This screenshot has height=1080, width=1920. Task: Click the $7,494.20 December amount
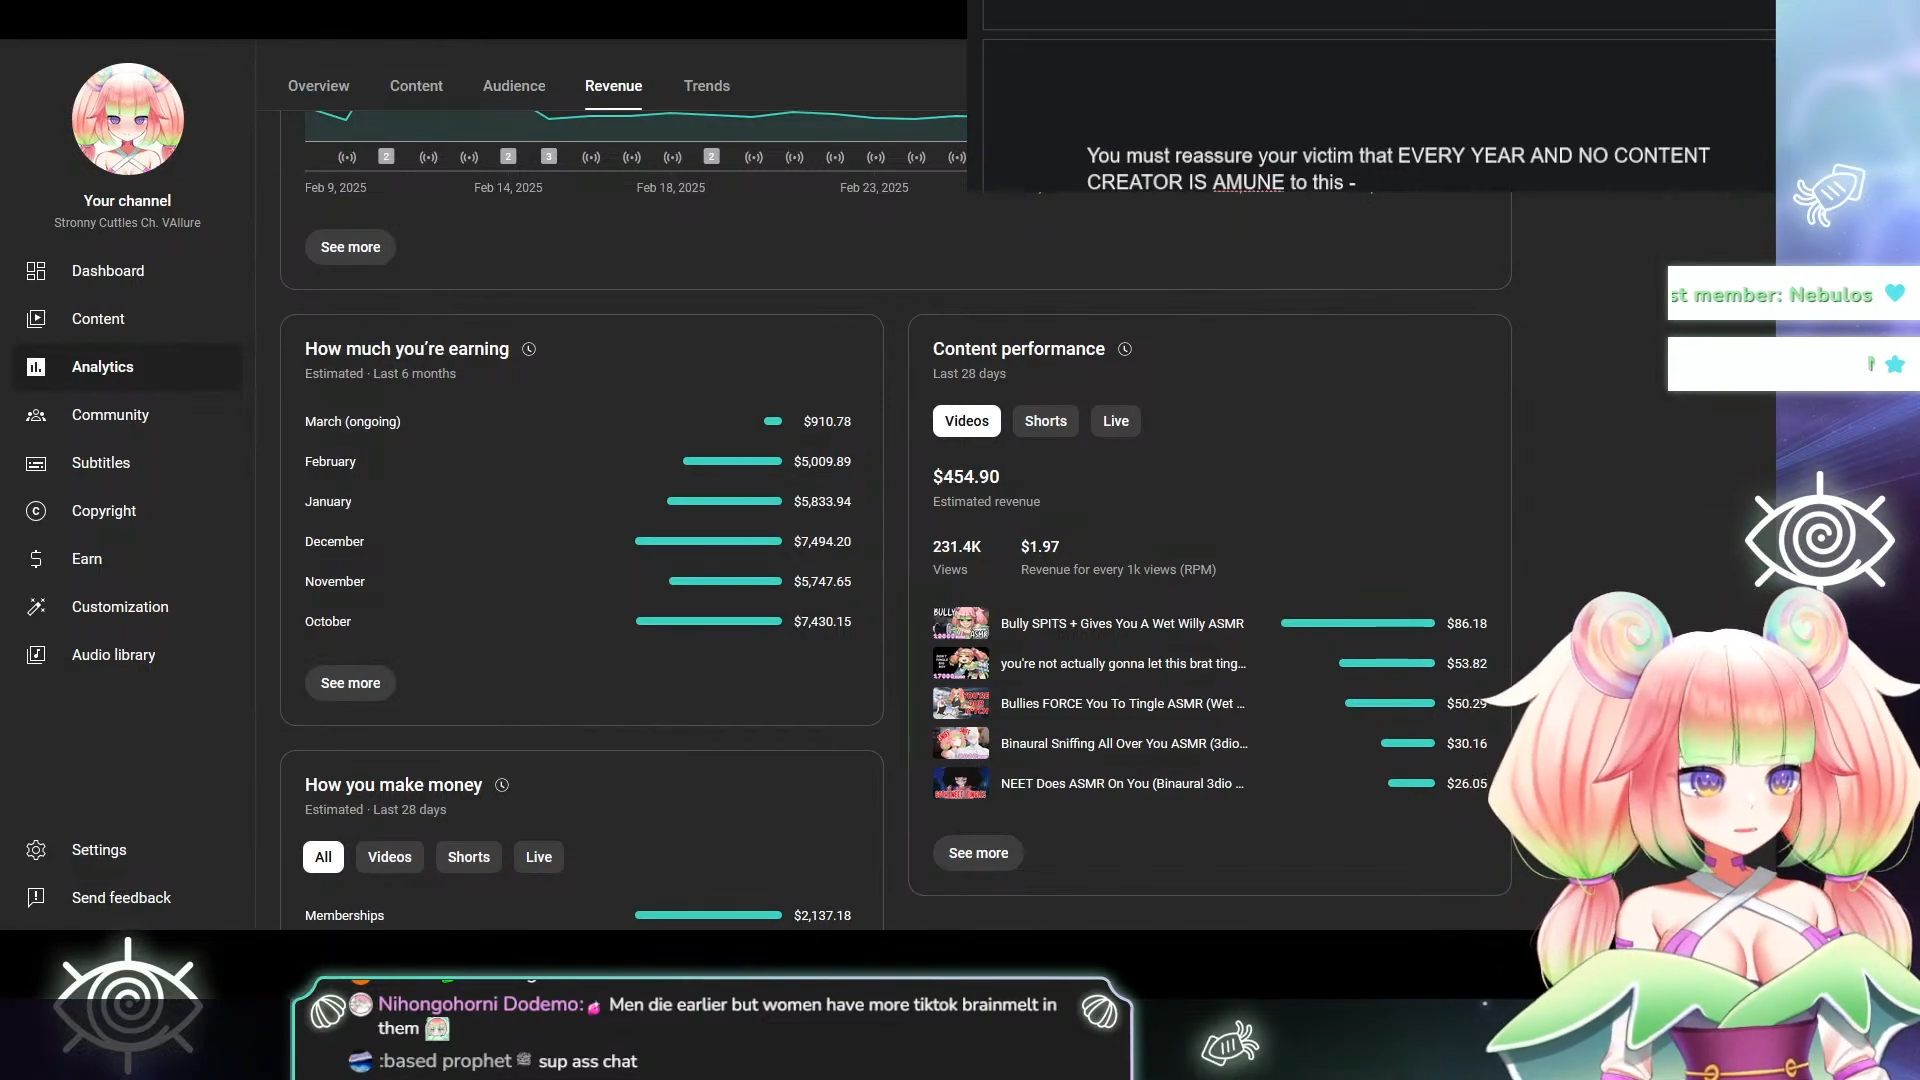click(822, 541)
